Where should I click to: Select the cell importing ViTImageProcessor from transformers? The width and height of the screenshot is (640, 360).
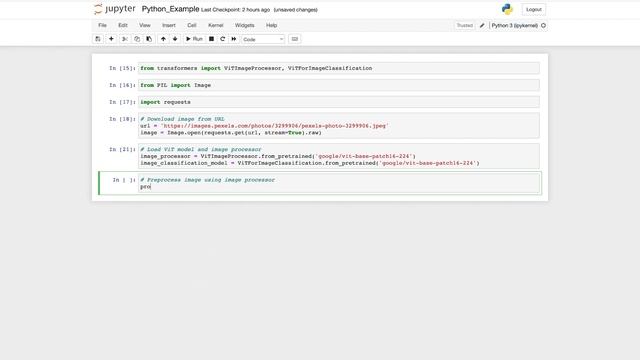pos(339,68)
